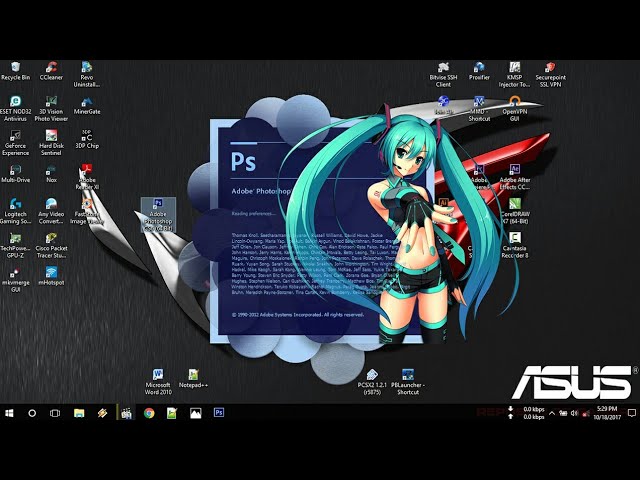The height and width of the screenshot is (480, 640).
Task: Click the MinerGate desktop shortcut
Action: 87,105
